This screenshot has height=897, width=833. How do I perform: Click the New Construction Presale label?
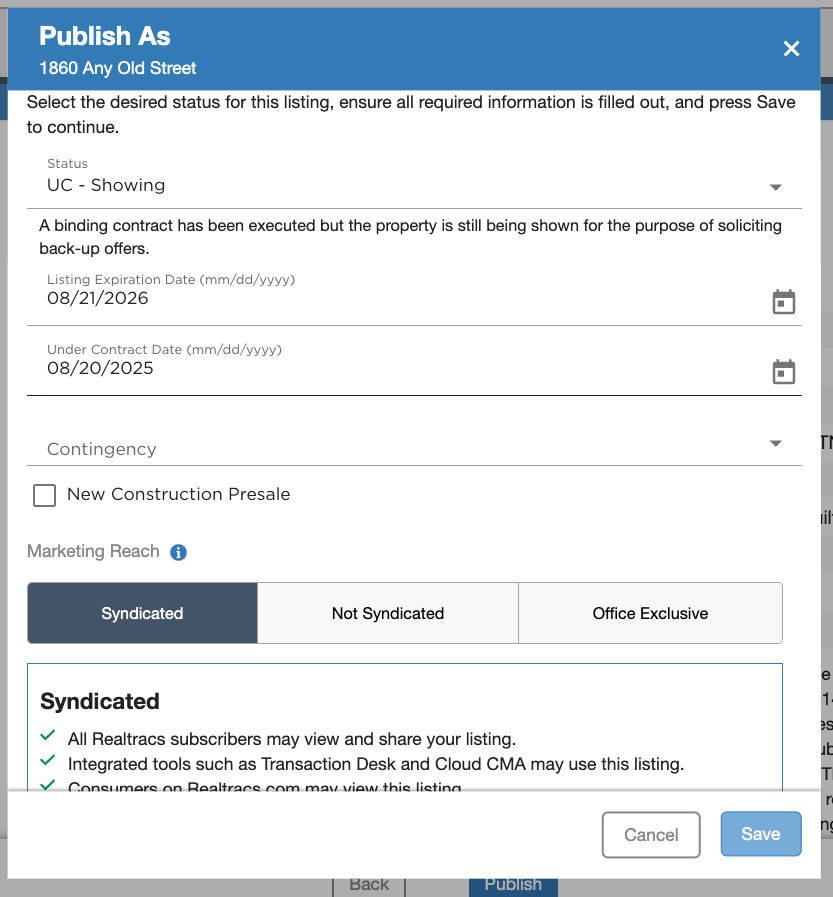(178, 494)
